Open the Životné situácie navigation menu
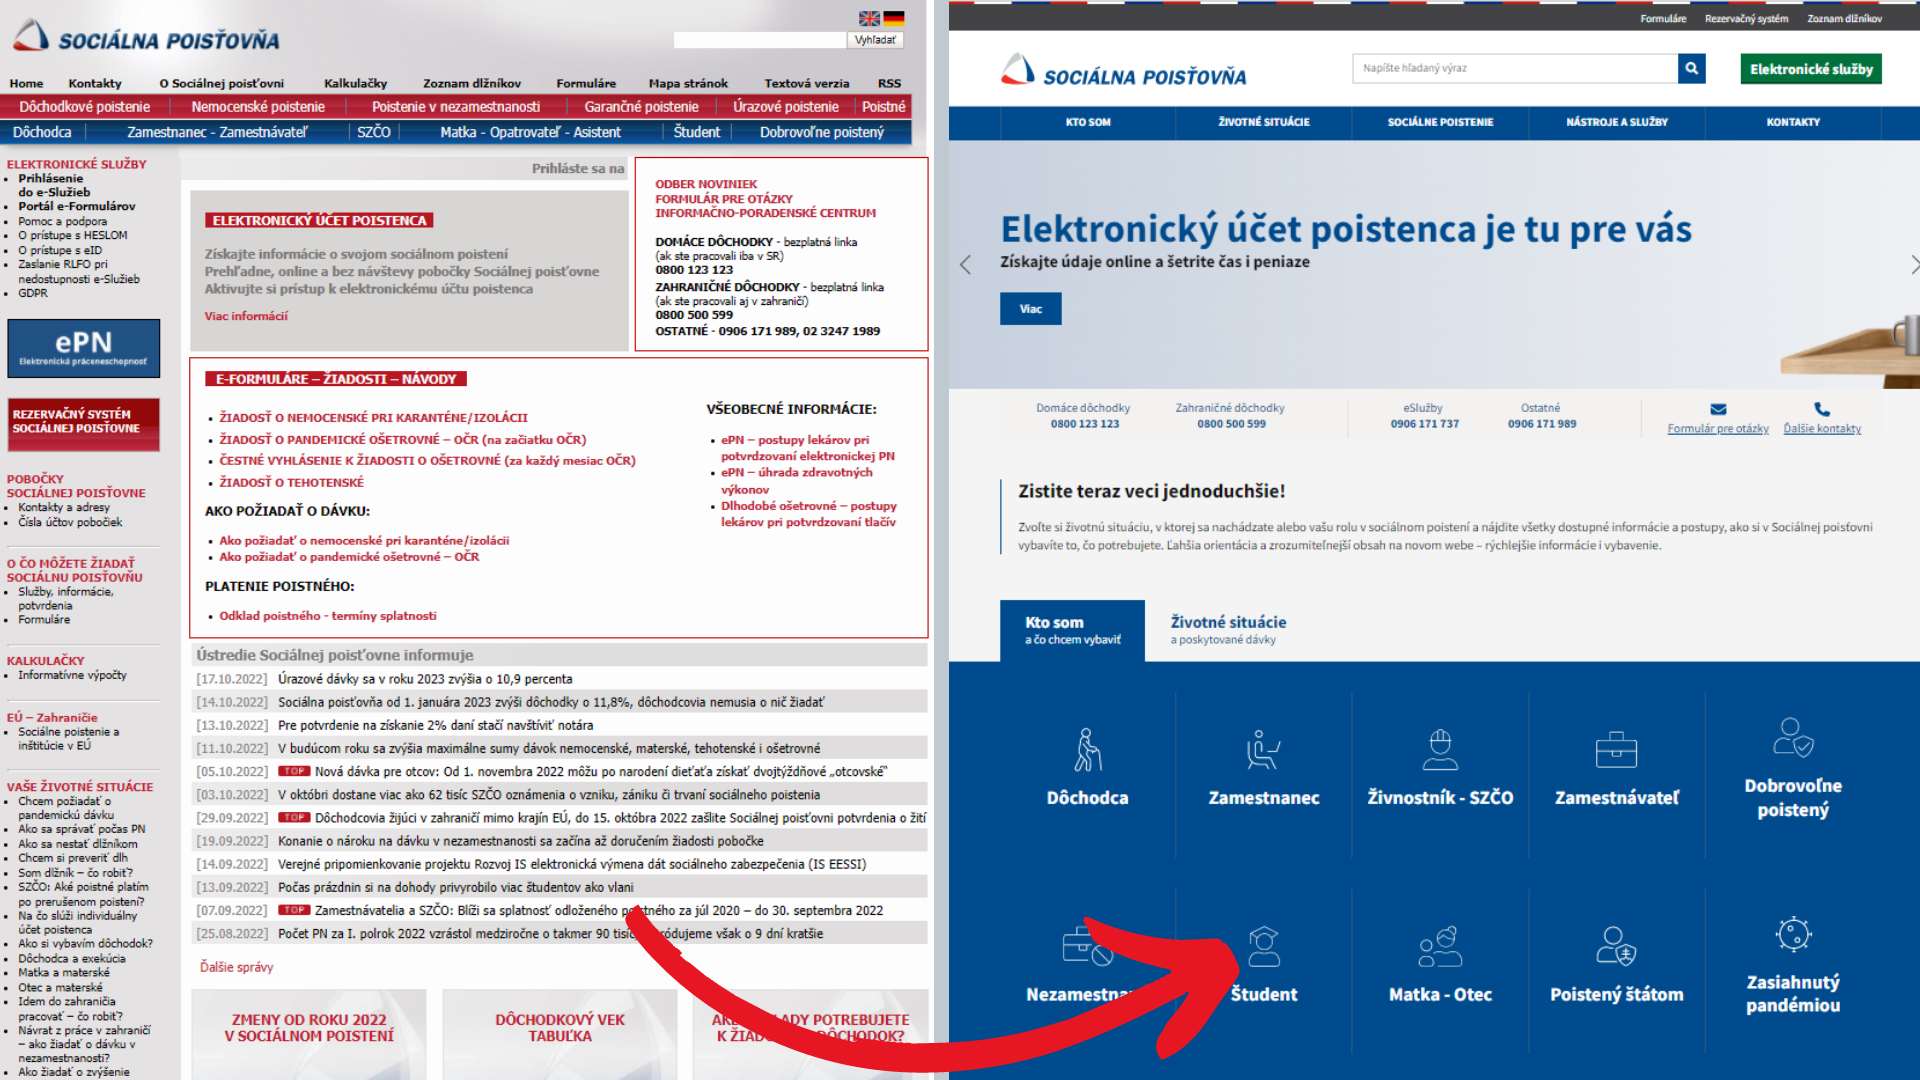Image resolution: width=1920 pixels, height=1080 pixels. 1263,122
